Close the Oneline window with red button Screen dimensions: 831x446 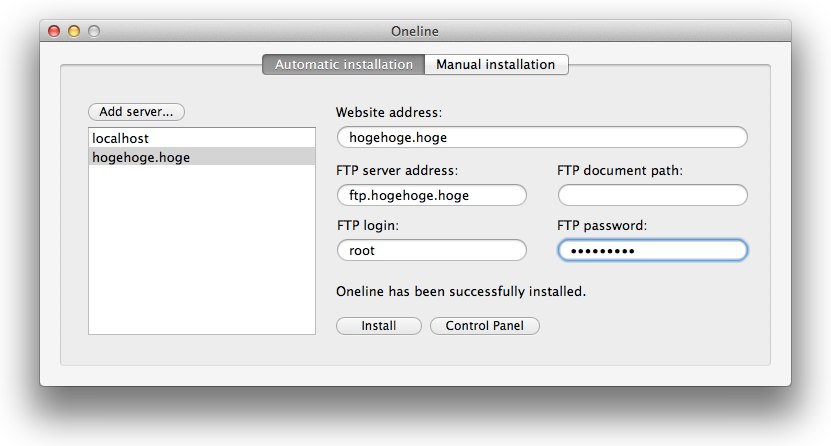point(54,32)
